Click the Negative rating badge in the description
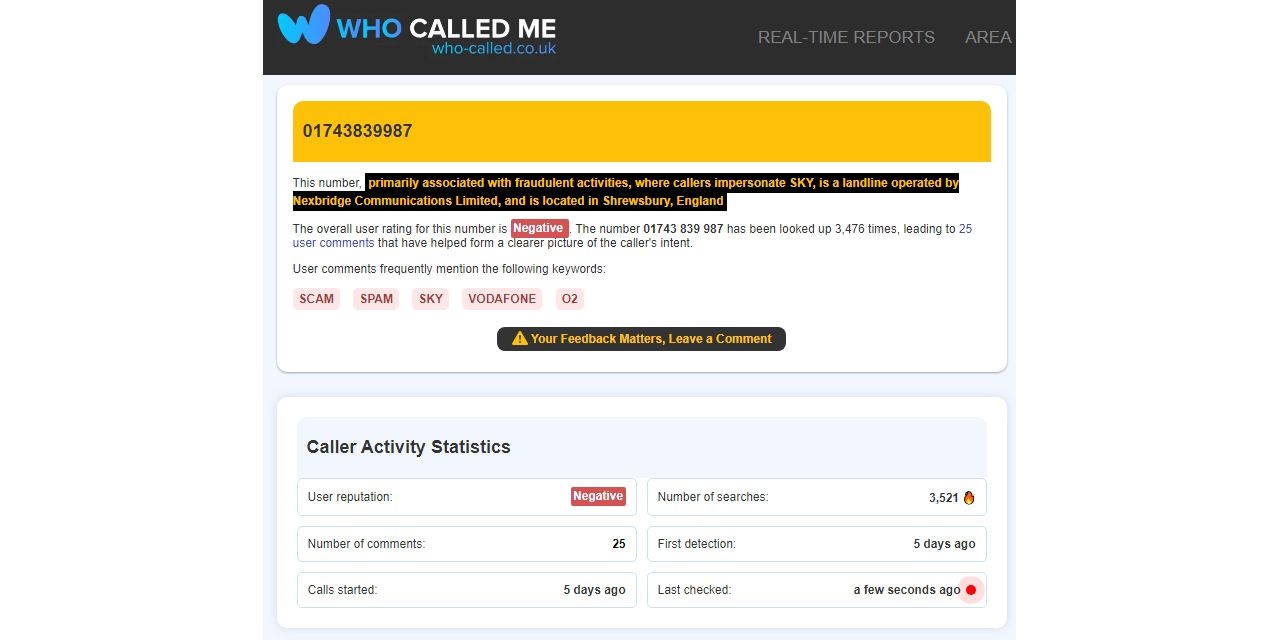1280x640 pixels. pos(539,228)
